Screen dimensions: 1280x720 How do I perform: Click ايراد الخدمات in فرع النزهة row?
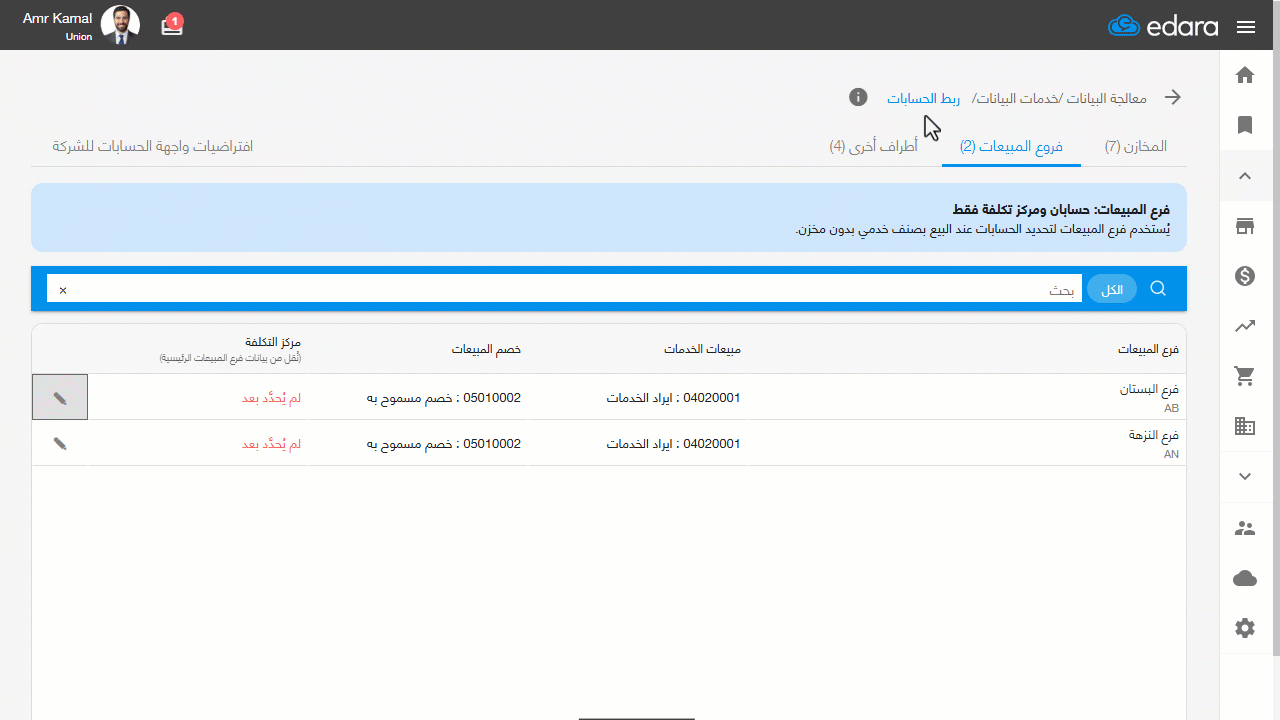click(674, 444)
